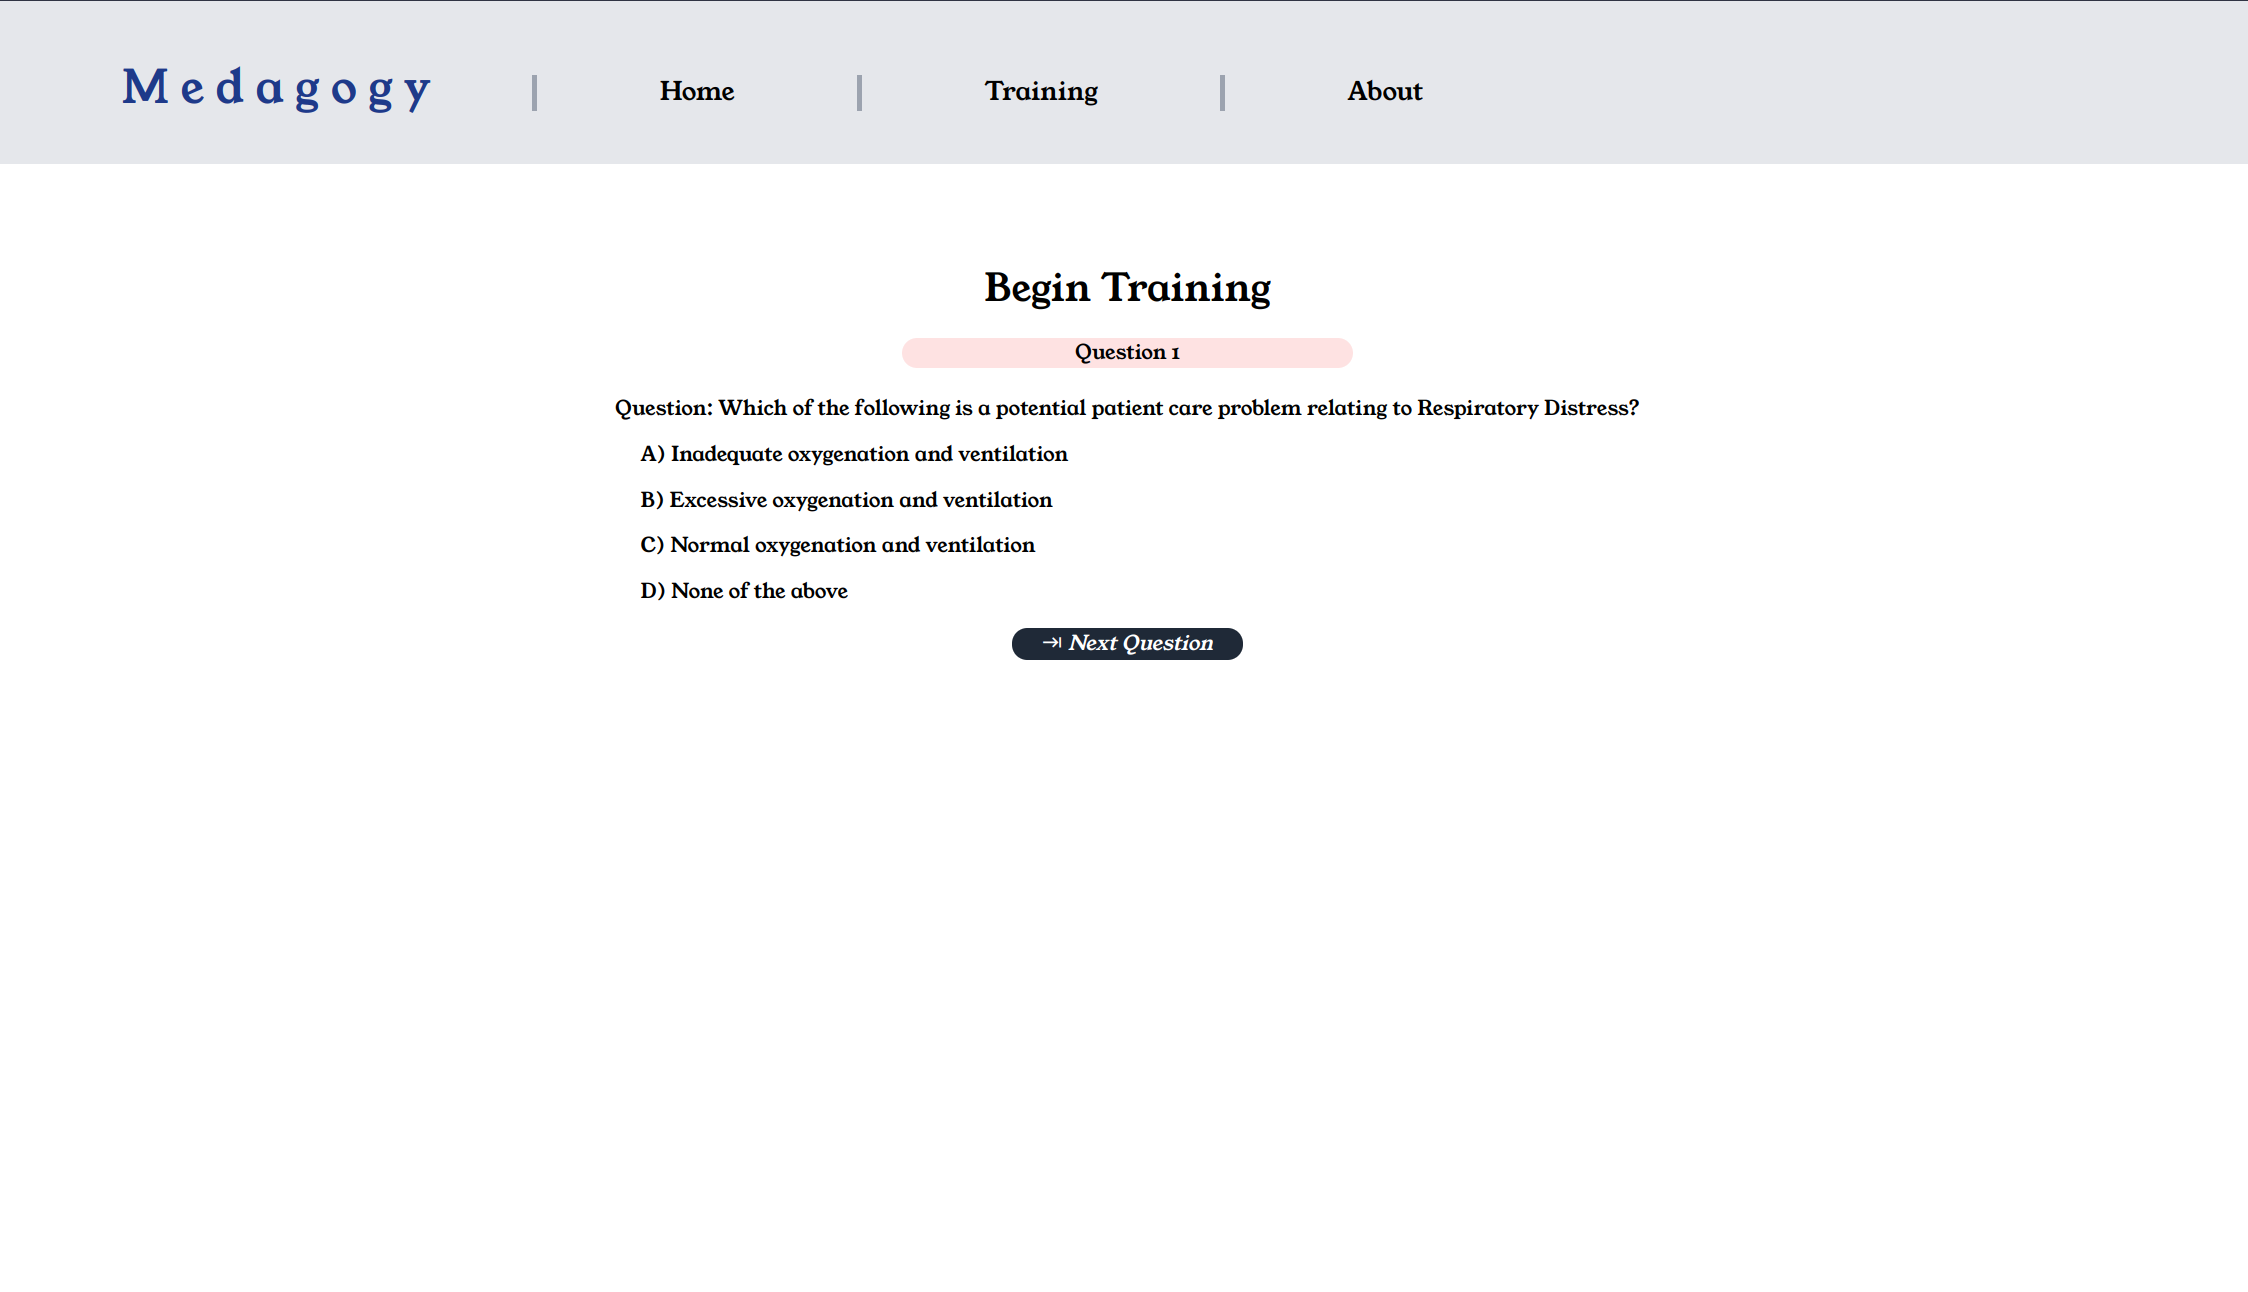Click the Medagogy logo

tap(277, 89)
